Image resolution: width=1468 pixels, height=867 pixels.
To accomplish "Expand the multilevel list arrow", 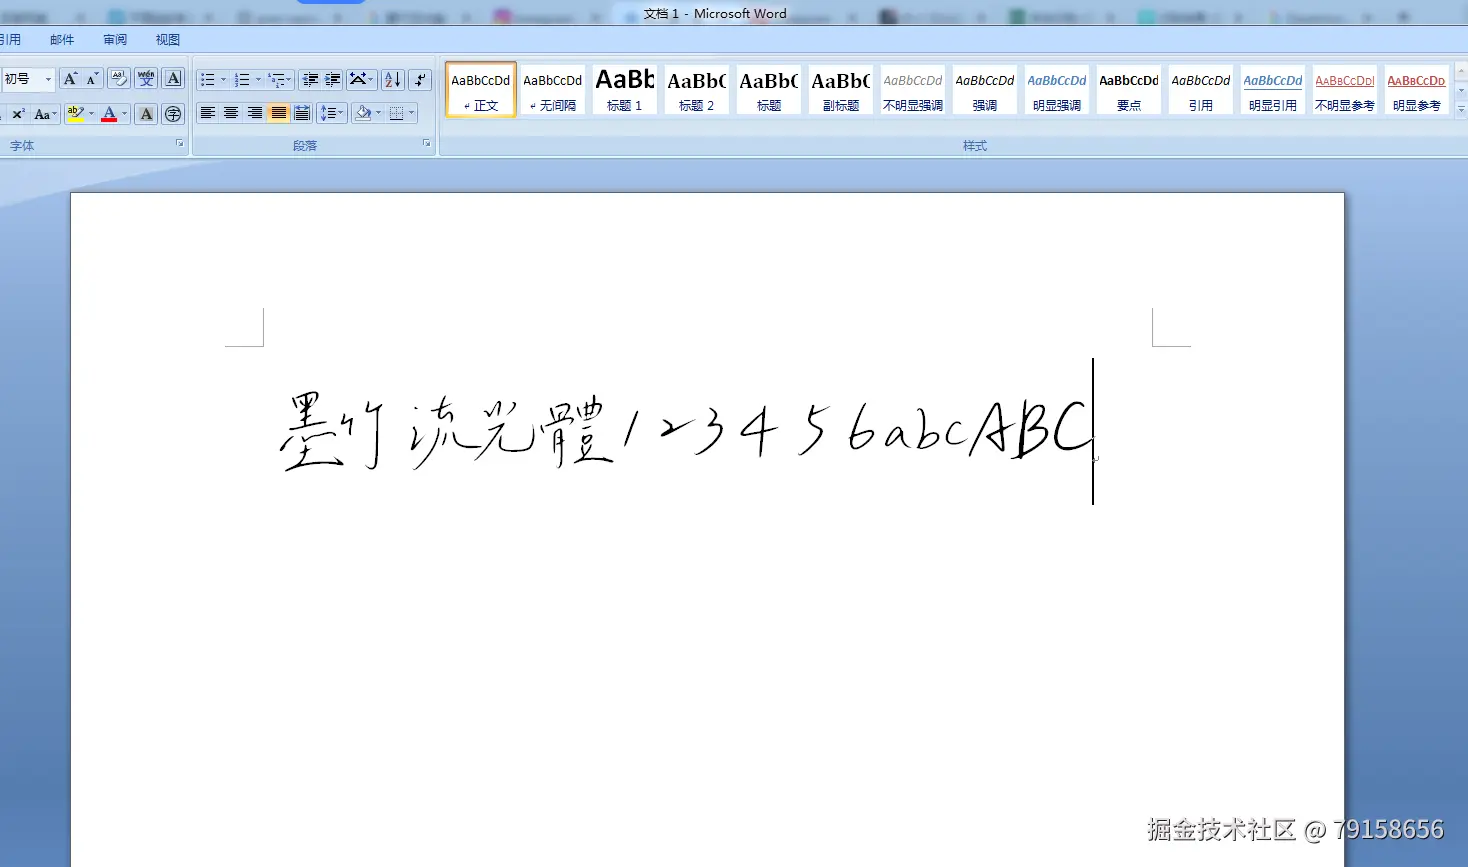I will click(x=290, y=80).
